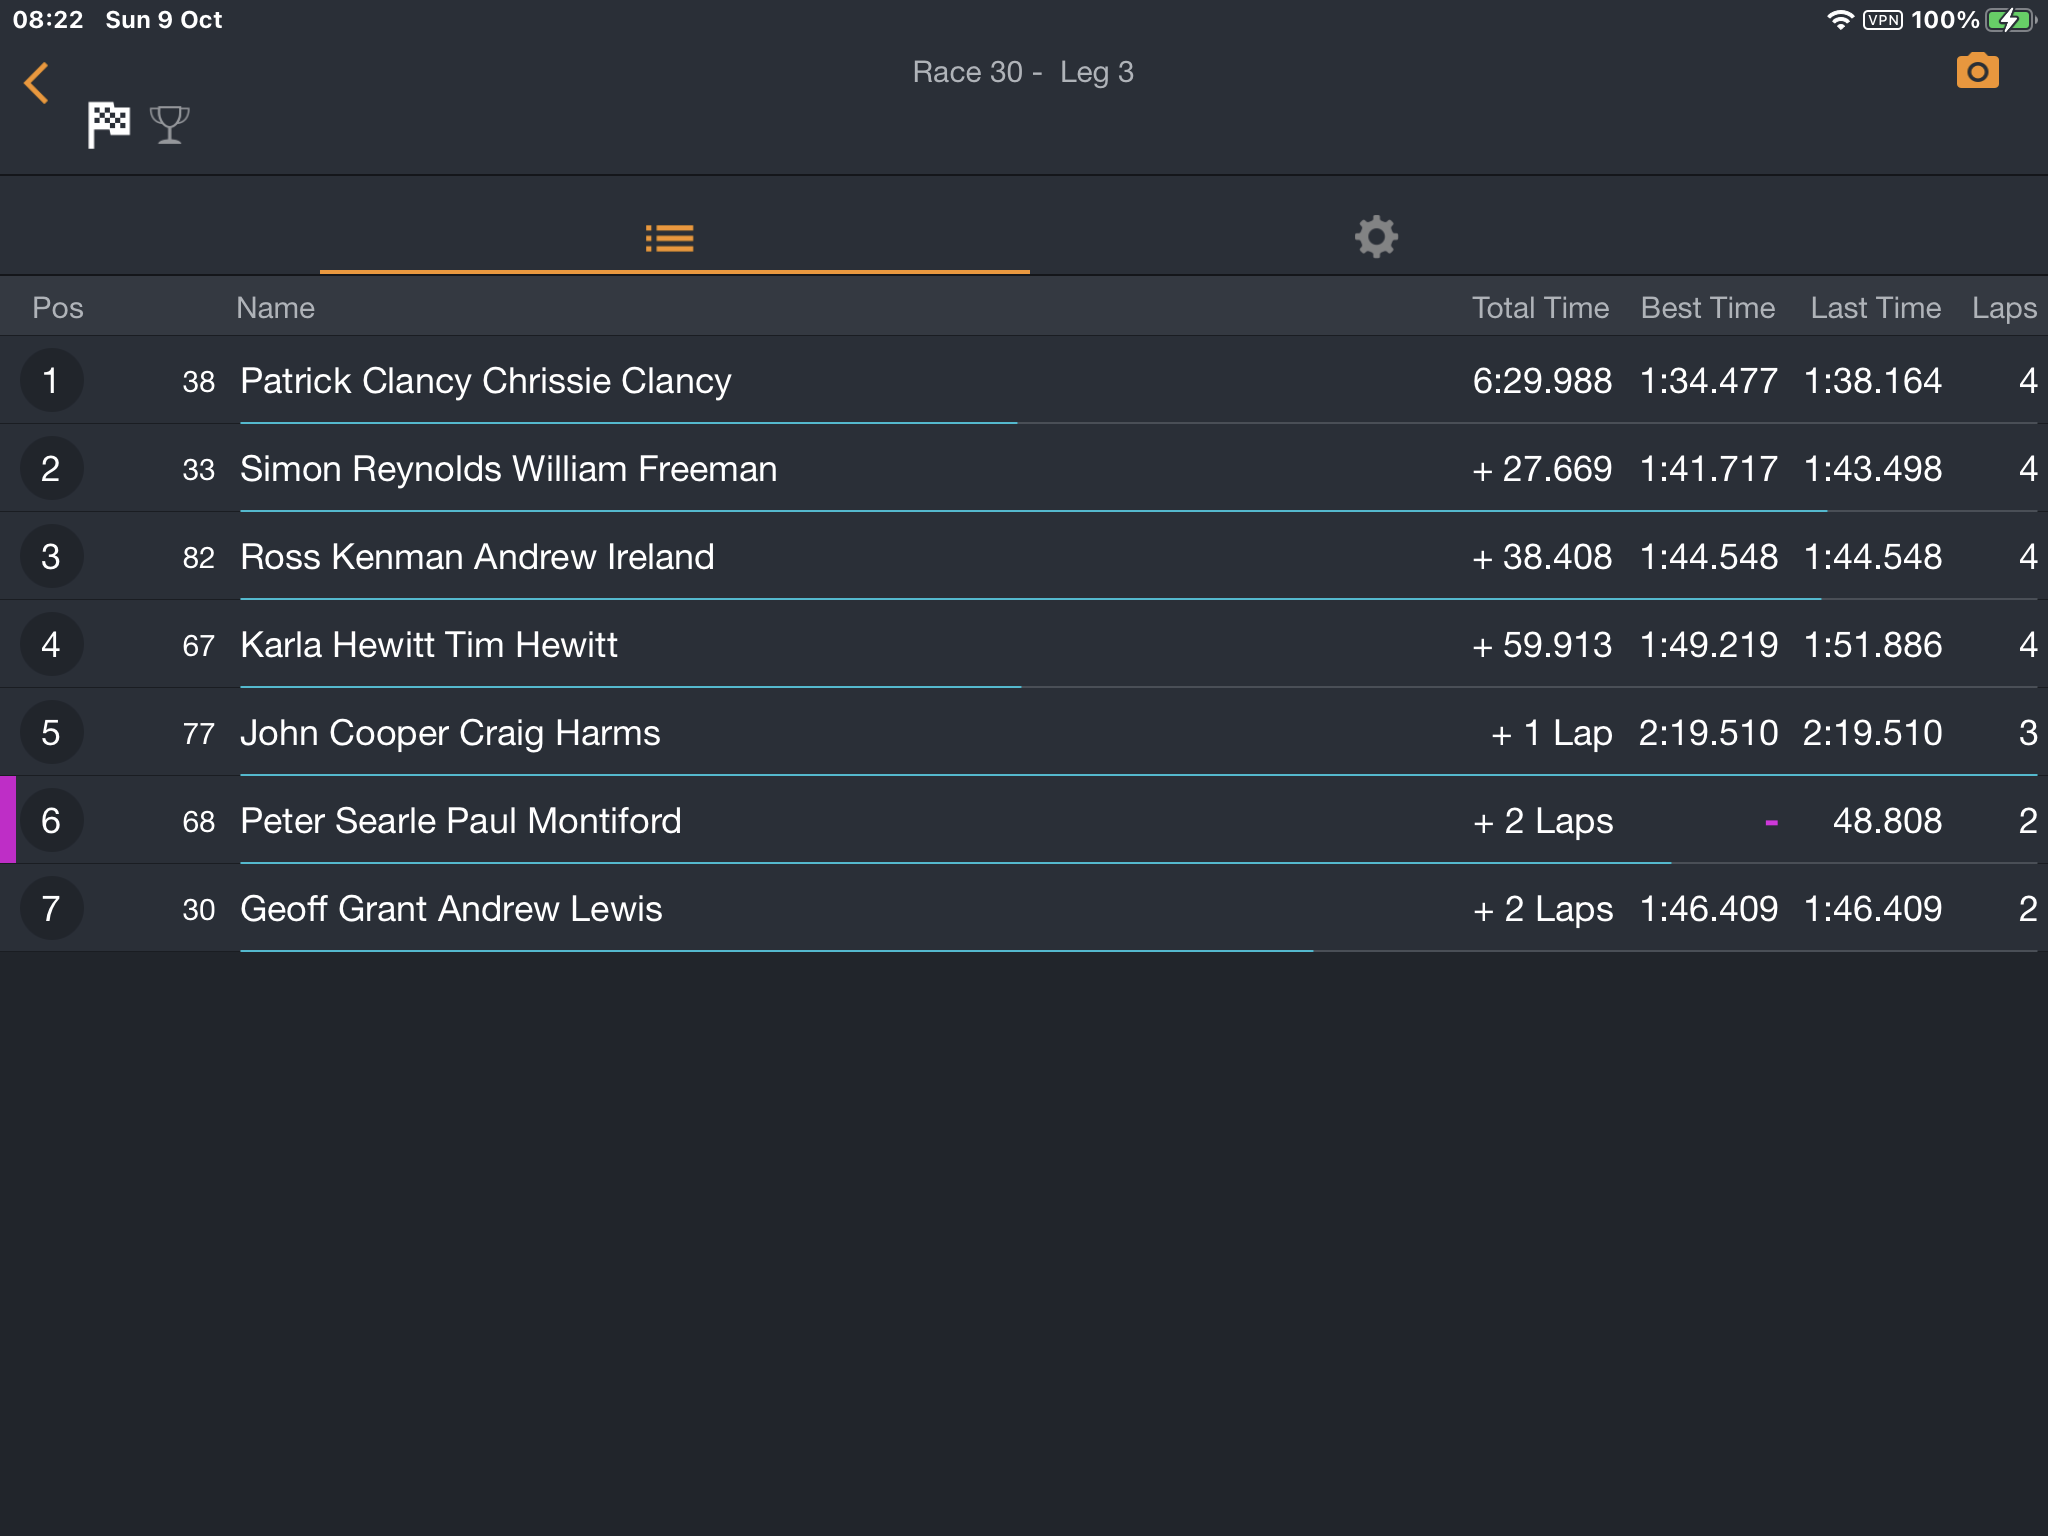Select Simon Reynolds William Freeman entry
The width and height of the screenshot is (2048, 1536).
[x=1024, y=468]
